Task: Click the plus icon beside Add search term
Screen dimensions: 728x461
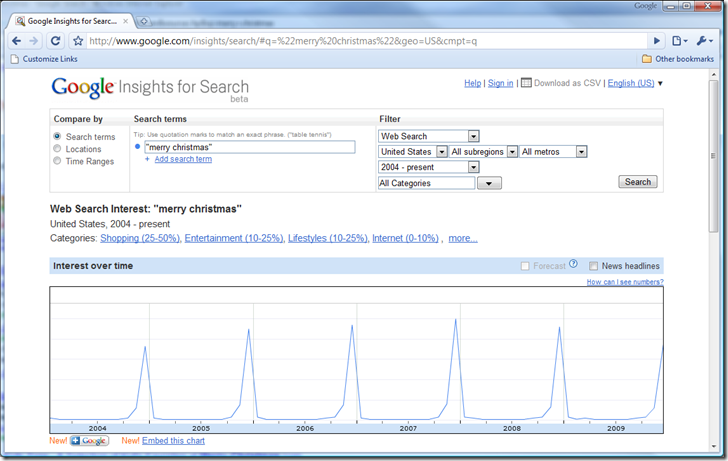Action: click(147, 159)
